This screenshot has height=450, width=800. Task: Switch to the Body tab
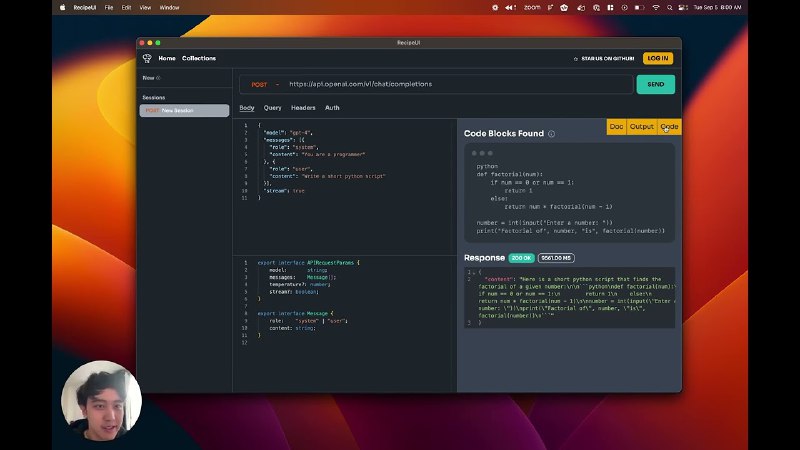pos(247,108)
